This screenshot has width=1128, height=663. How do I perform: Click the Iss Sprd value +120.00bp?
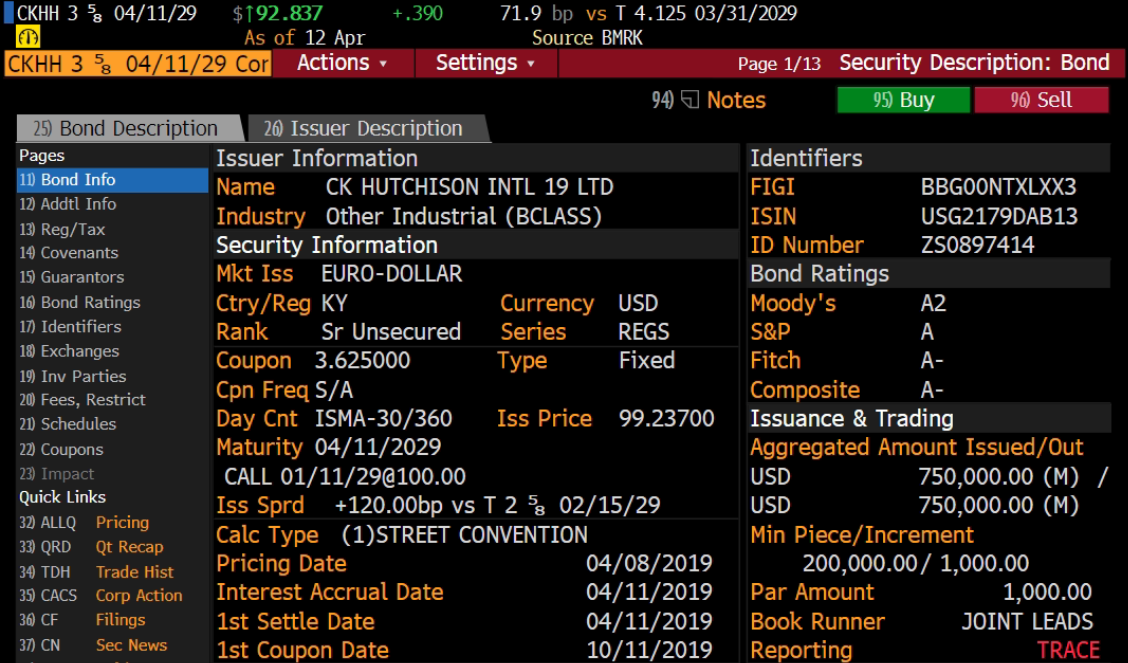point(388,506)
